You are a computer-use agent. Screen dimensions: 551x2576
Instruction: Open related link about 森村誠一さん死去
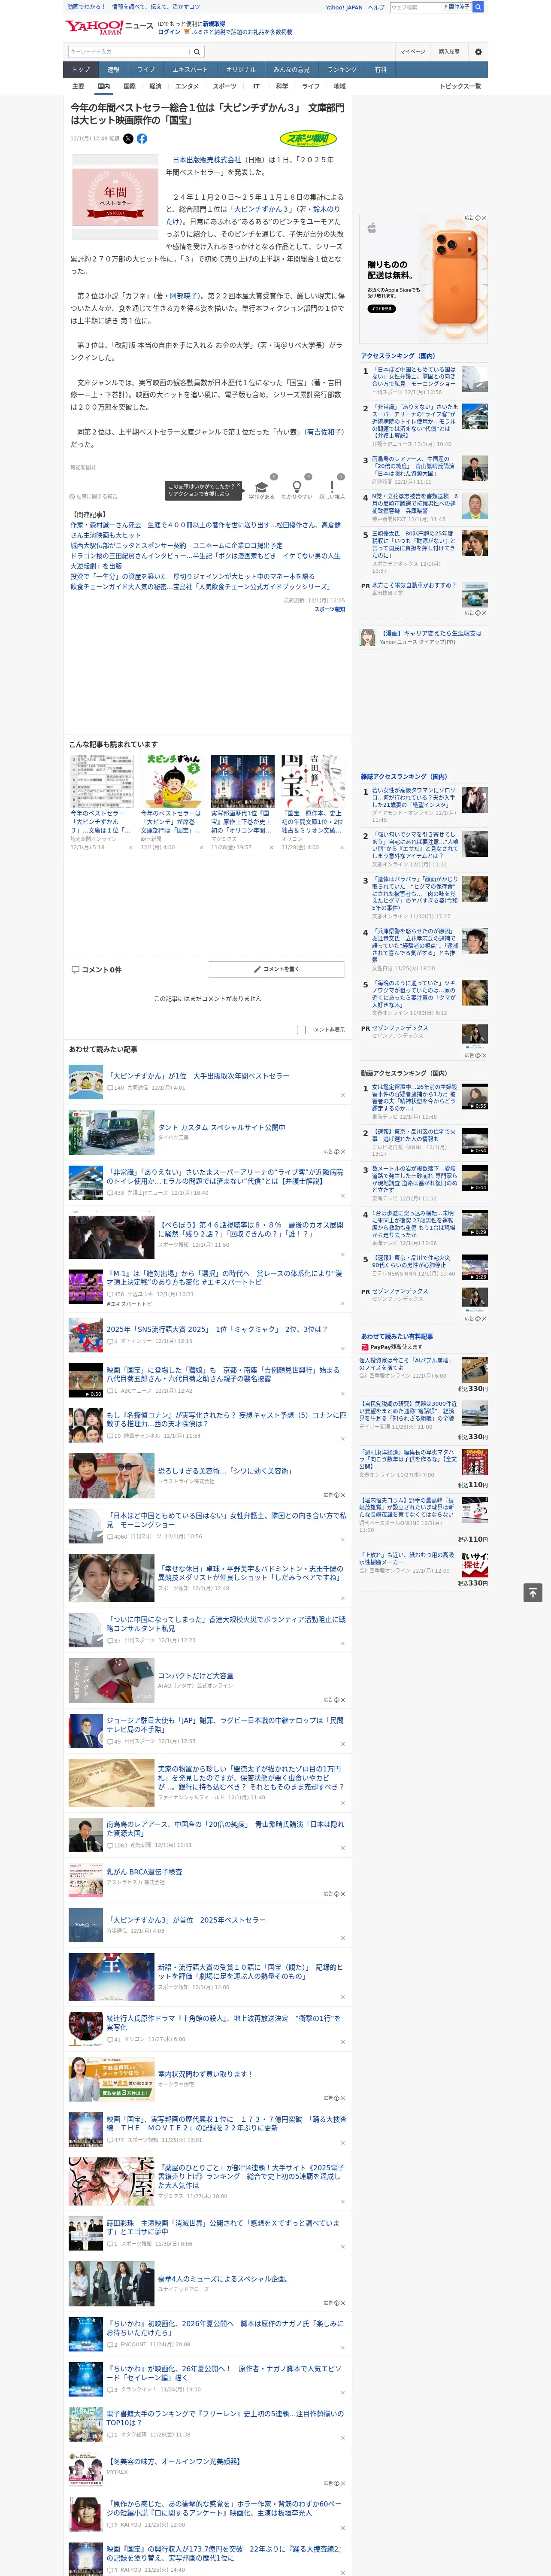click(x=205, y=529)
